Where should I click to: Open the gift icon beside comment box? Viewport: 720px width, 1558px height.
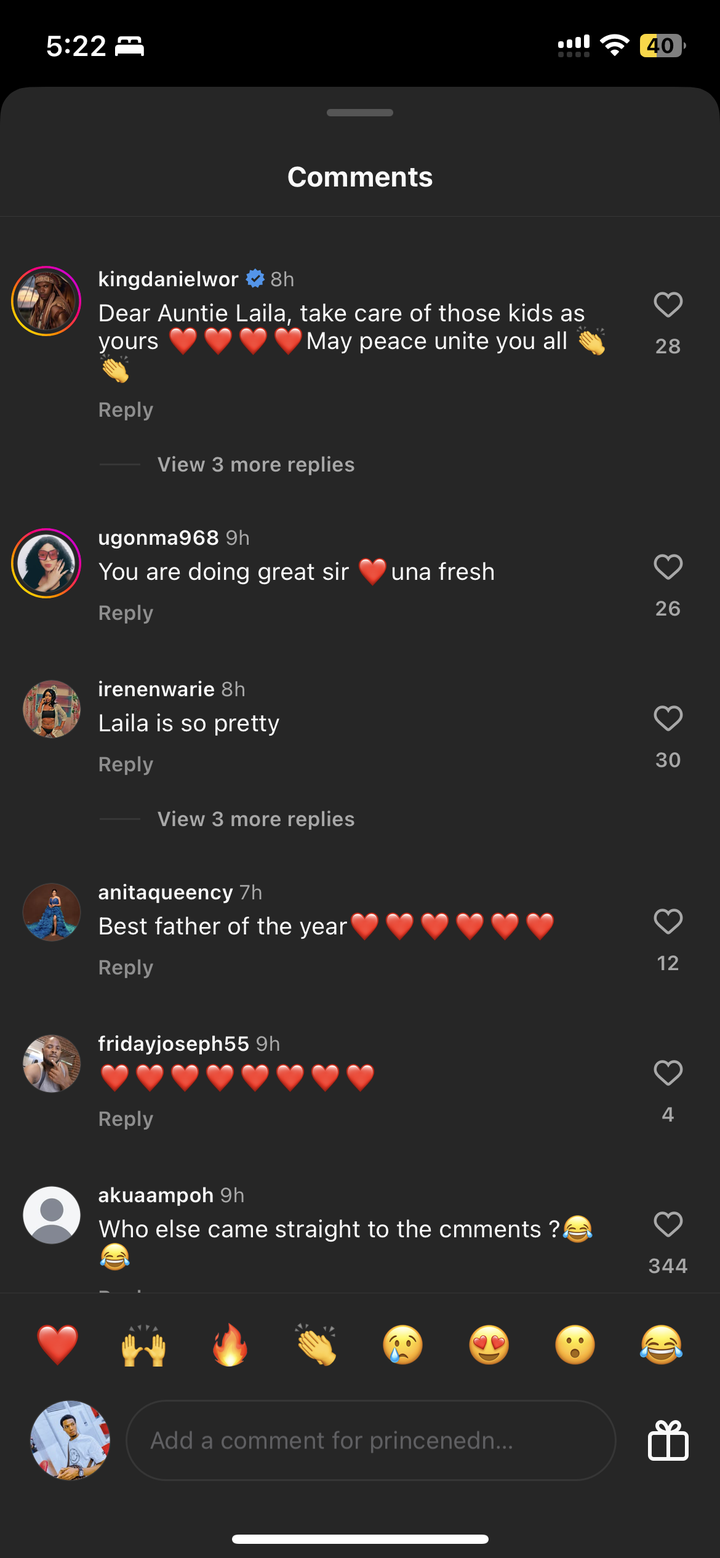[668, 1441]
